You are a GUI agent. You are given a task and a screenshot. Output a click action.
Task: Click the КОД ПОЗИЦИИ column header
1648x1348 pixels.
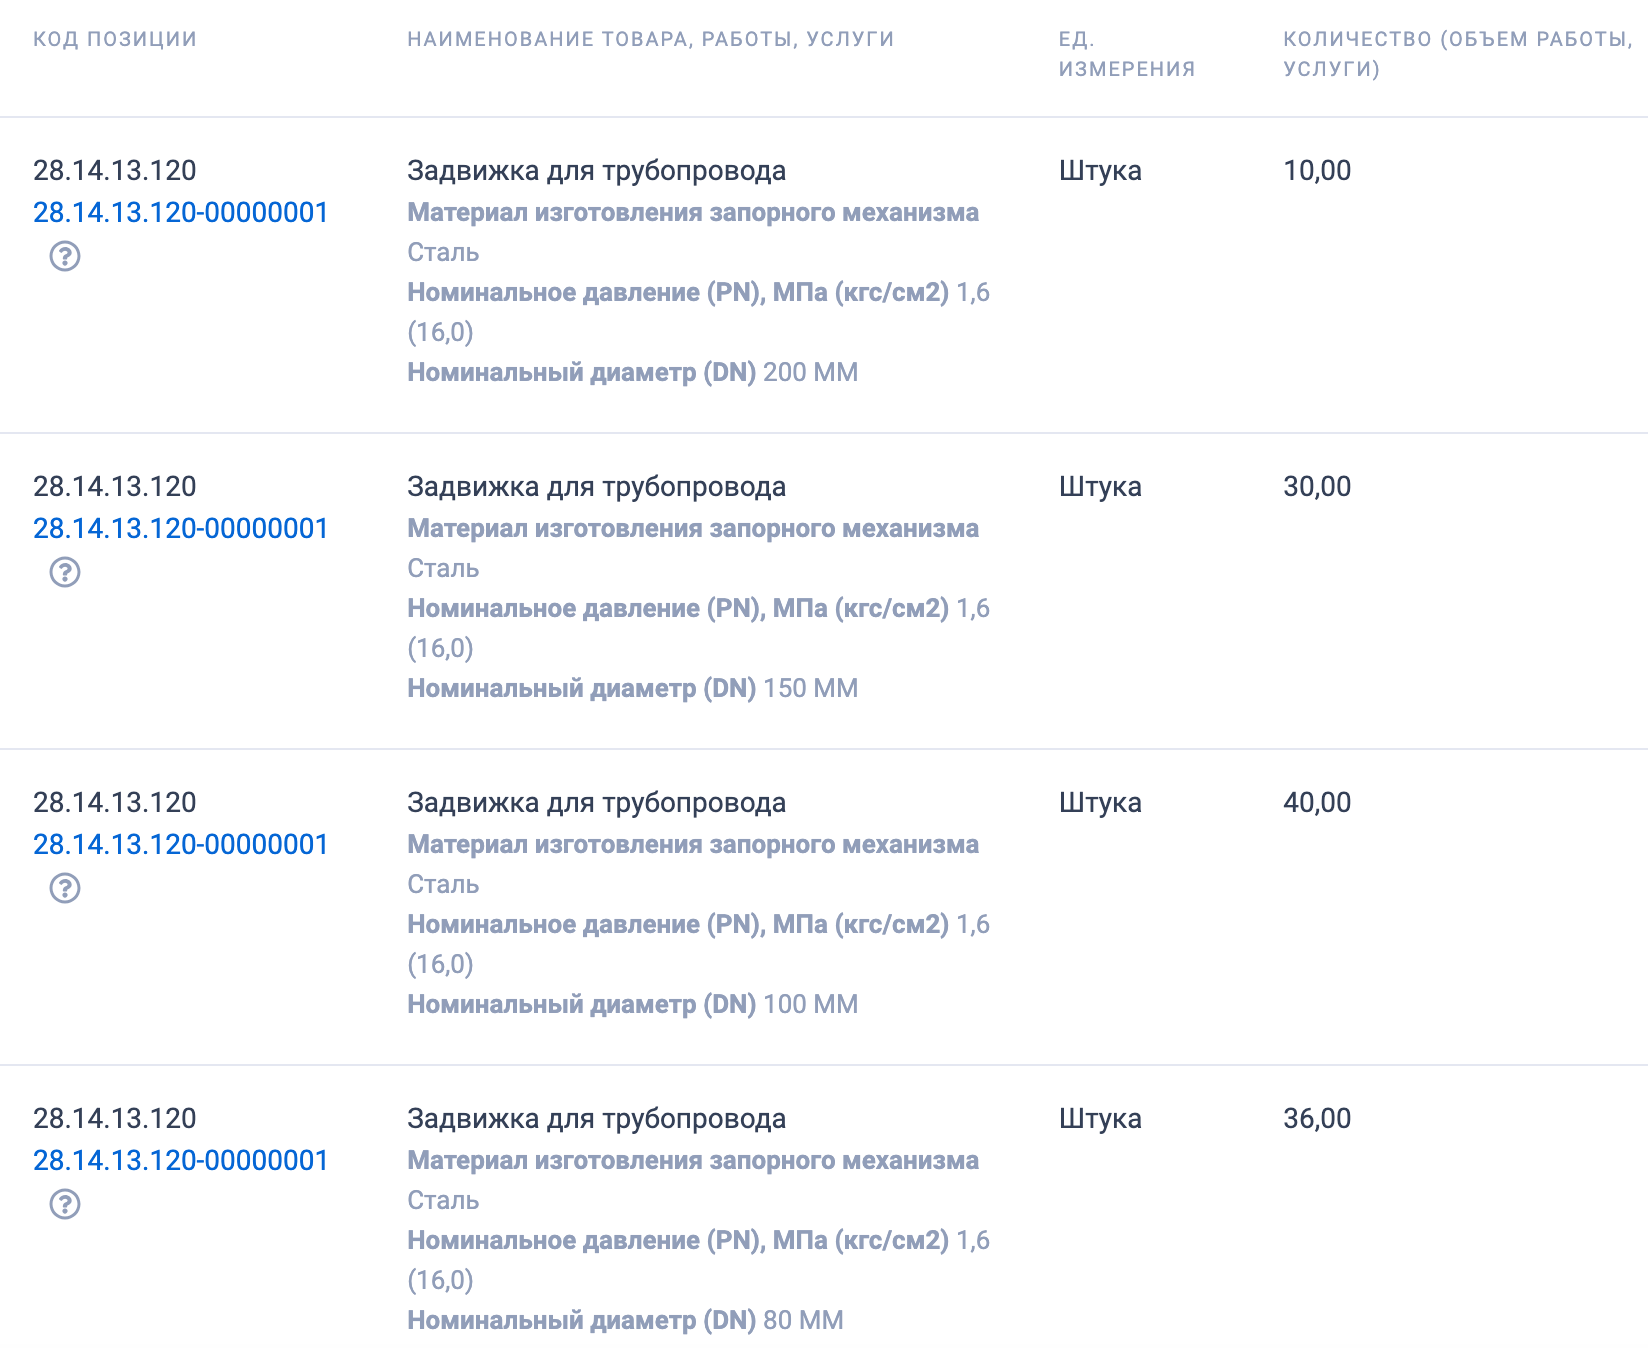tap(113, 39)
